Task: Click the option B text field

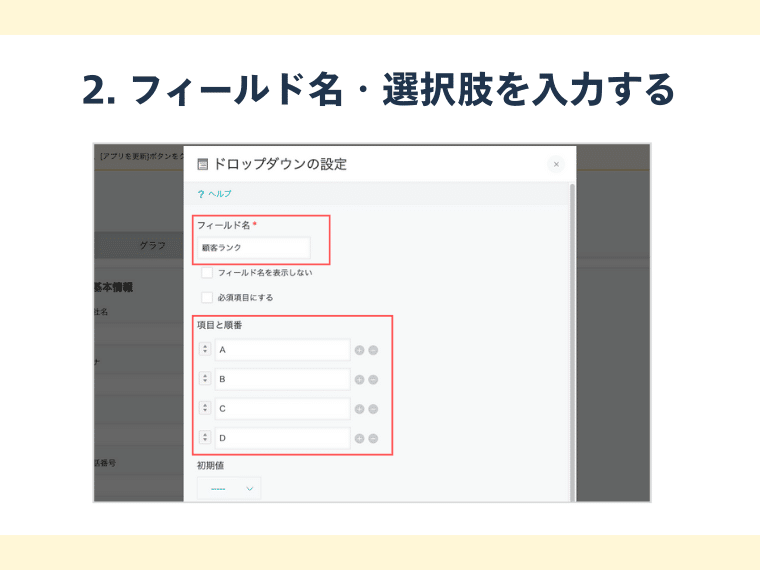Action: coord(282,380)
